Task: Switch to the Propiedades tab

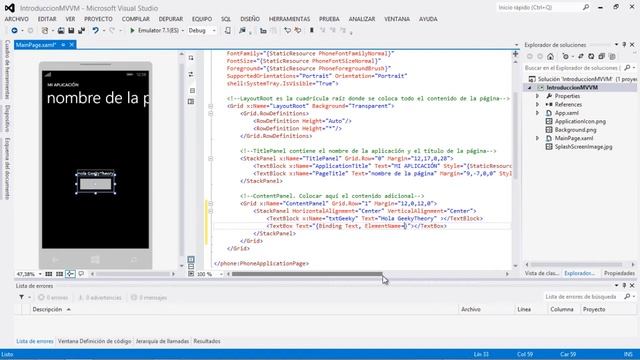Action: [x=619, y=273]
